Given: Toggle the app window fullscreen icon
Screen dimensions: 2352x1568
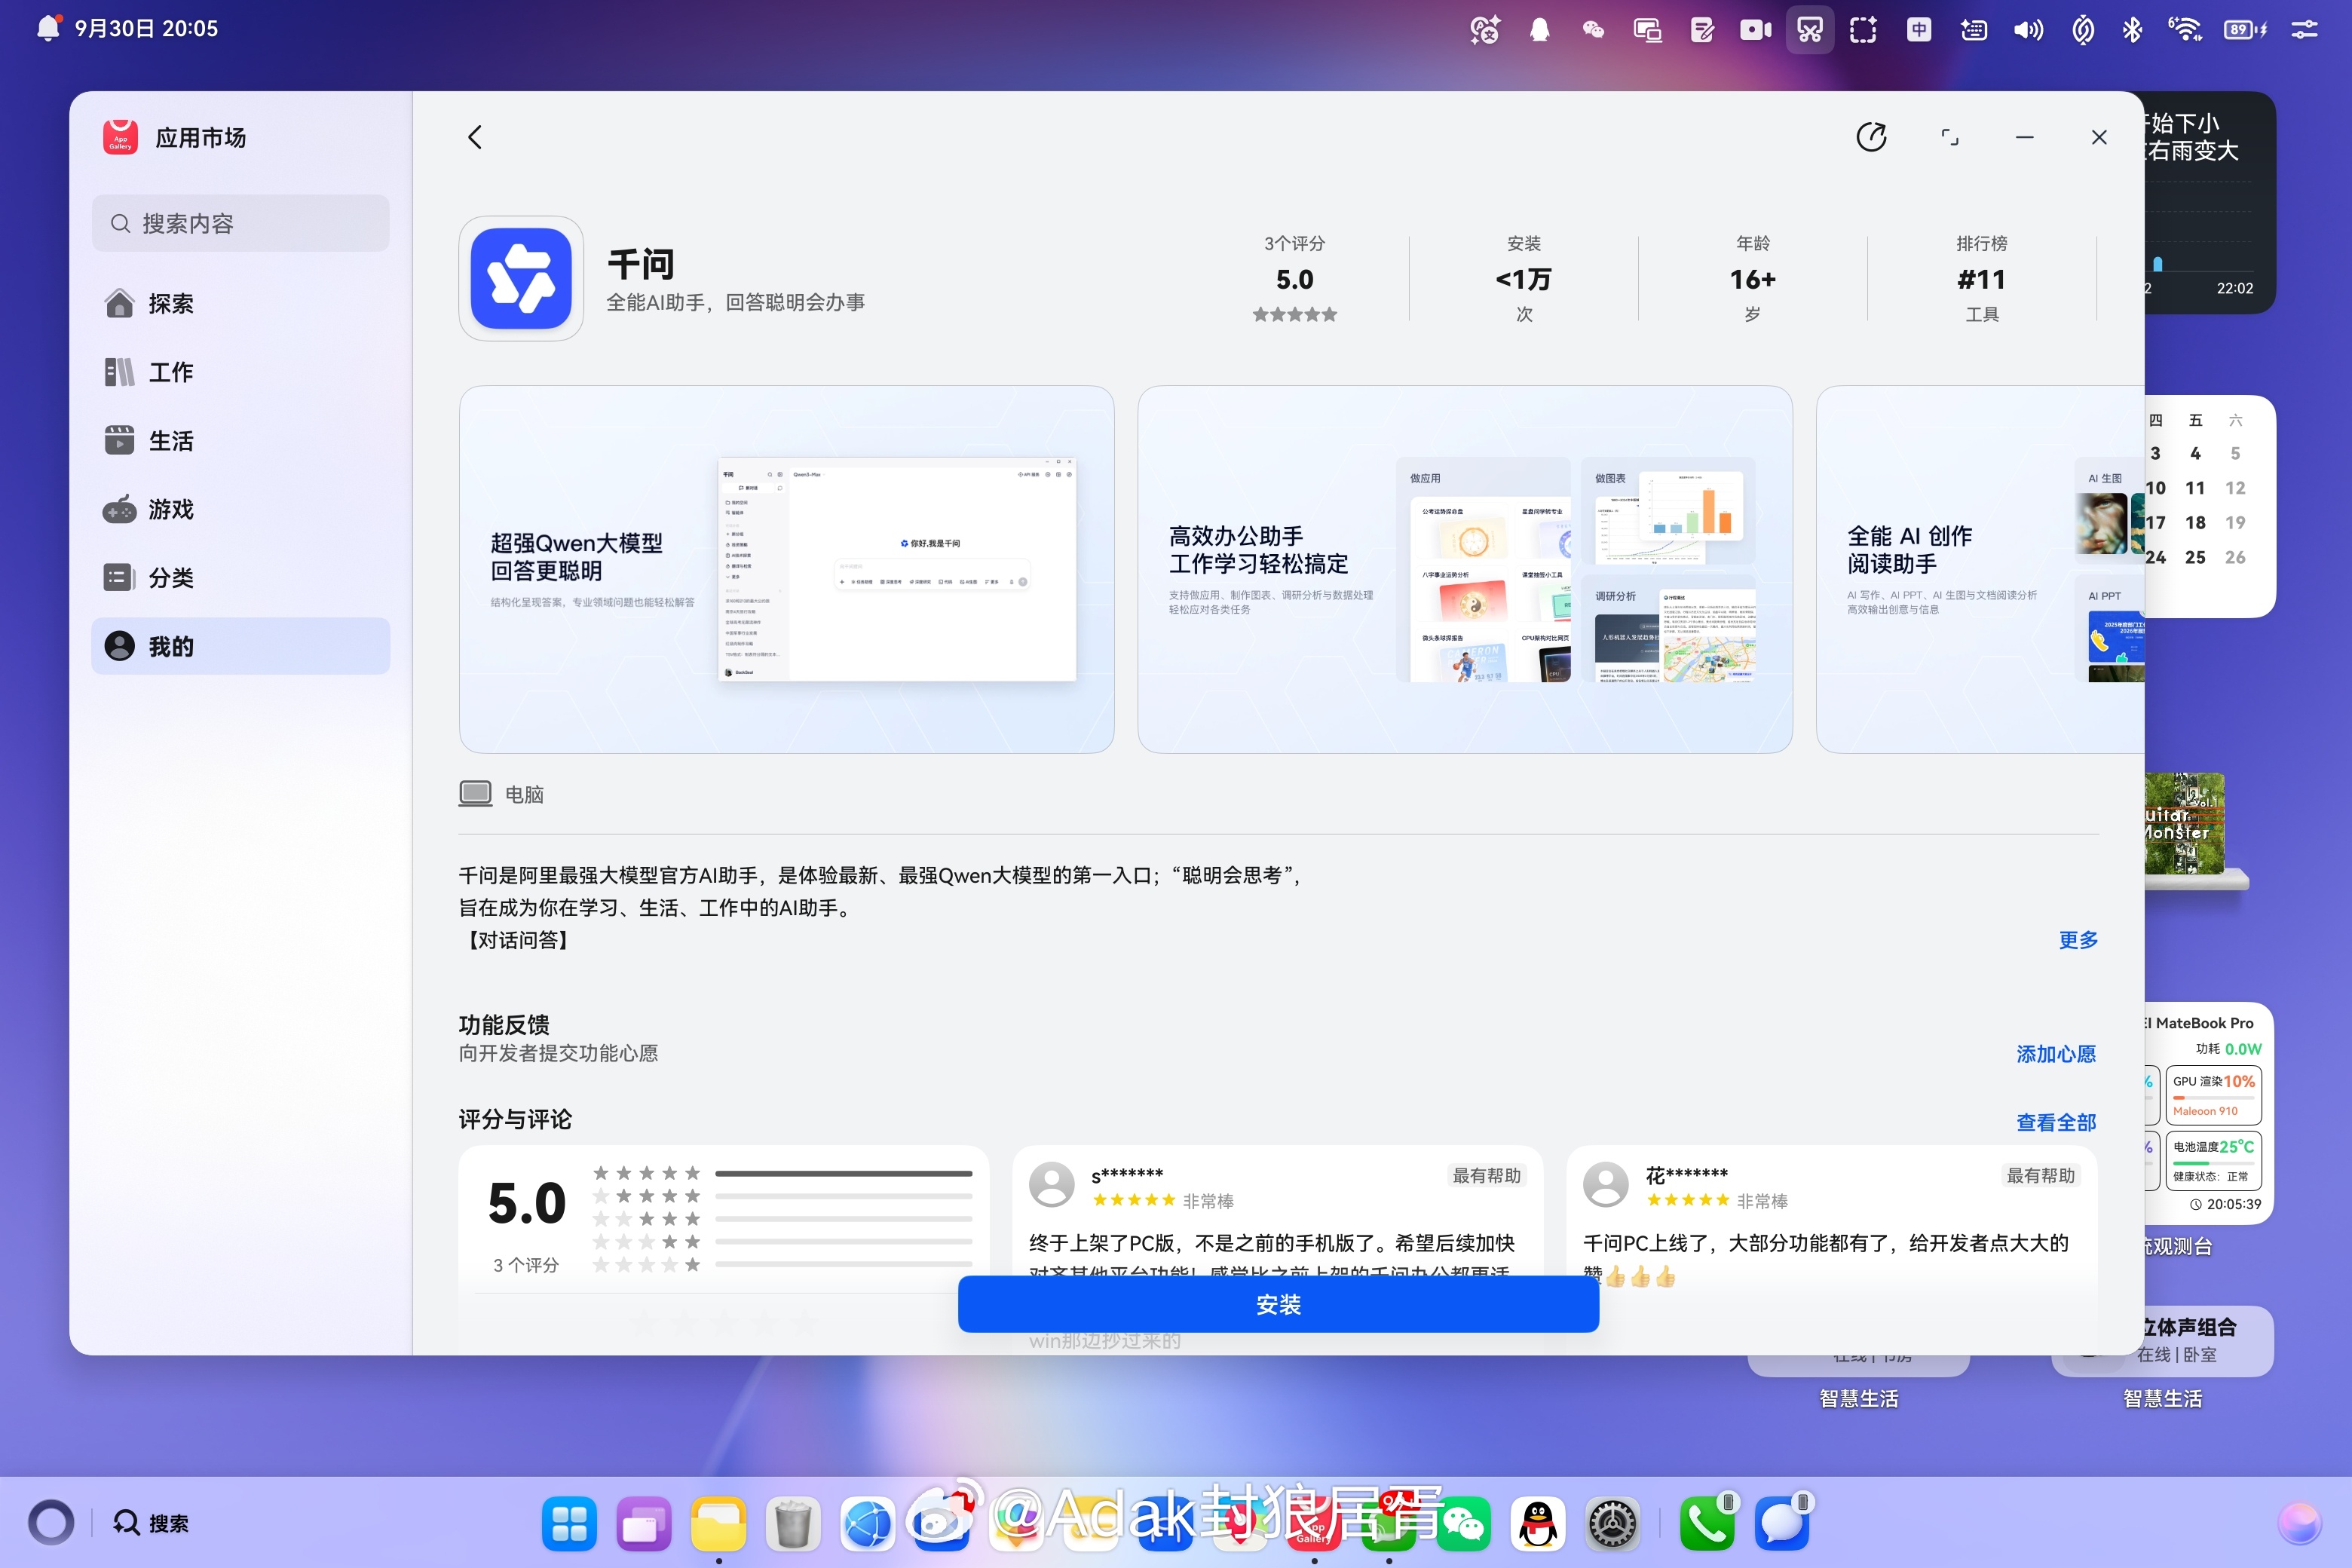Looking at the screenshot, I should click(x=1949, y=137).
